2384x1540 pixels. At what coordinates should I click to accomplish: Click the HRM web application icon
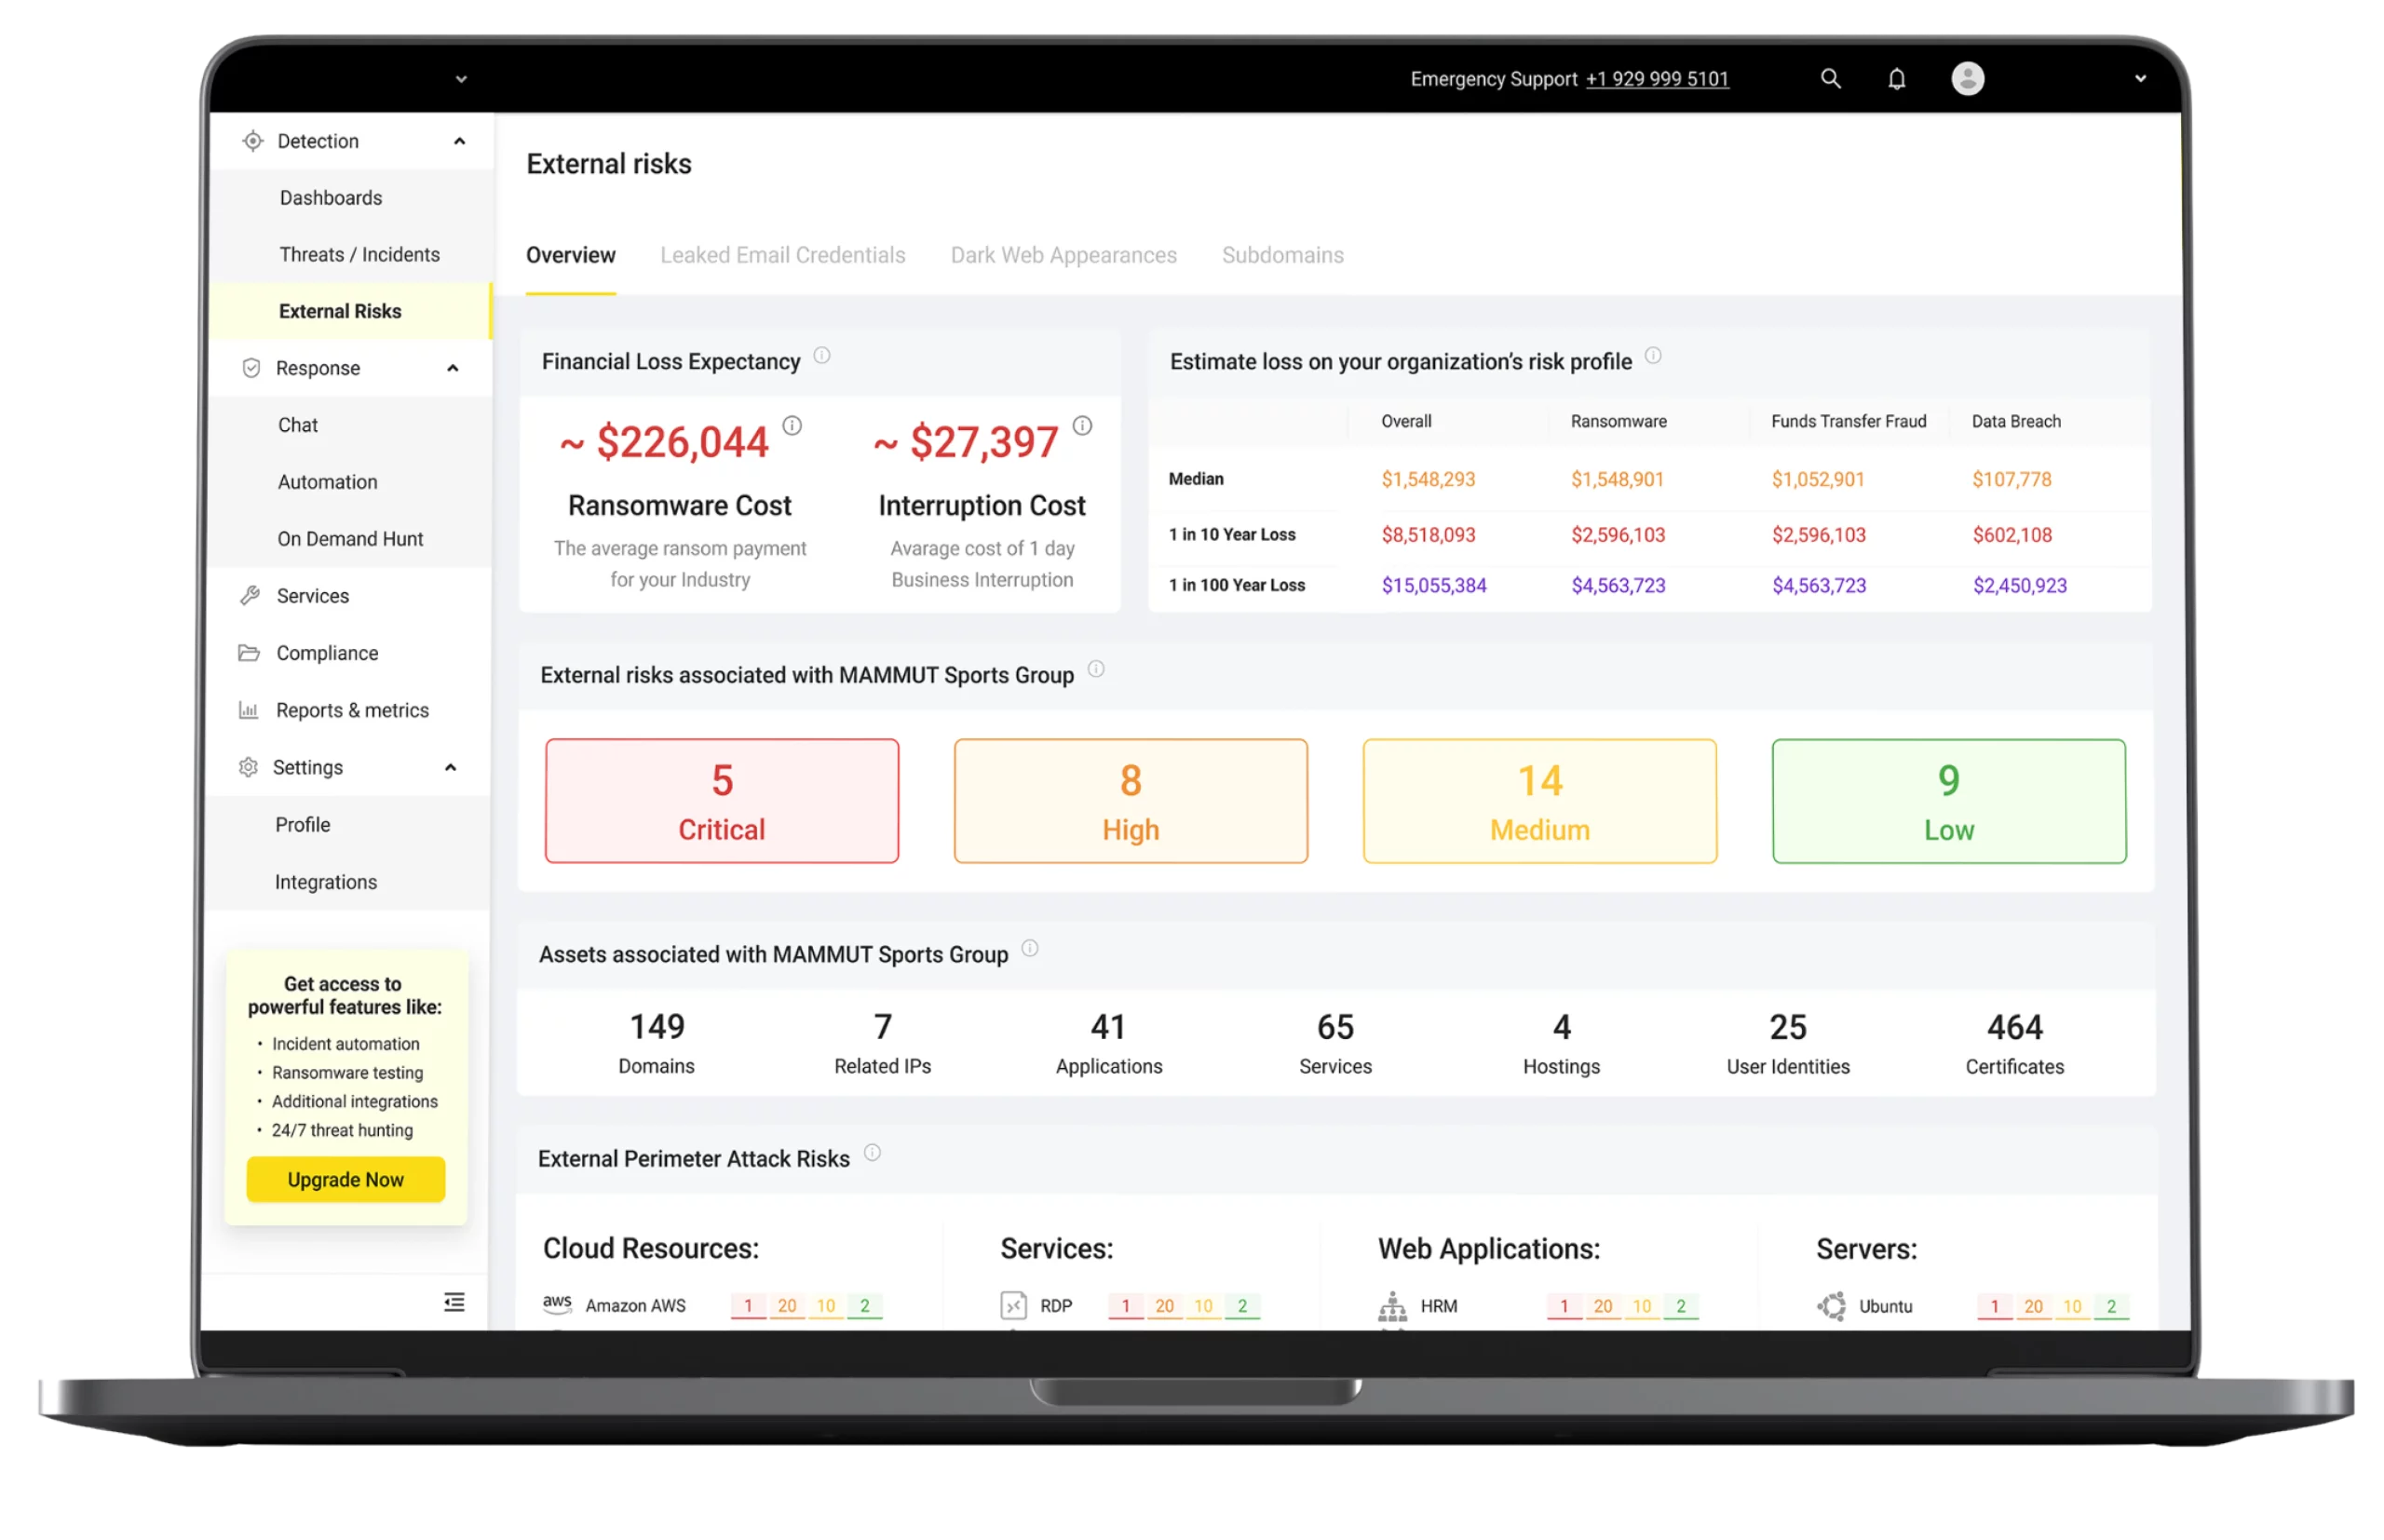(1392, 1305)
